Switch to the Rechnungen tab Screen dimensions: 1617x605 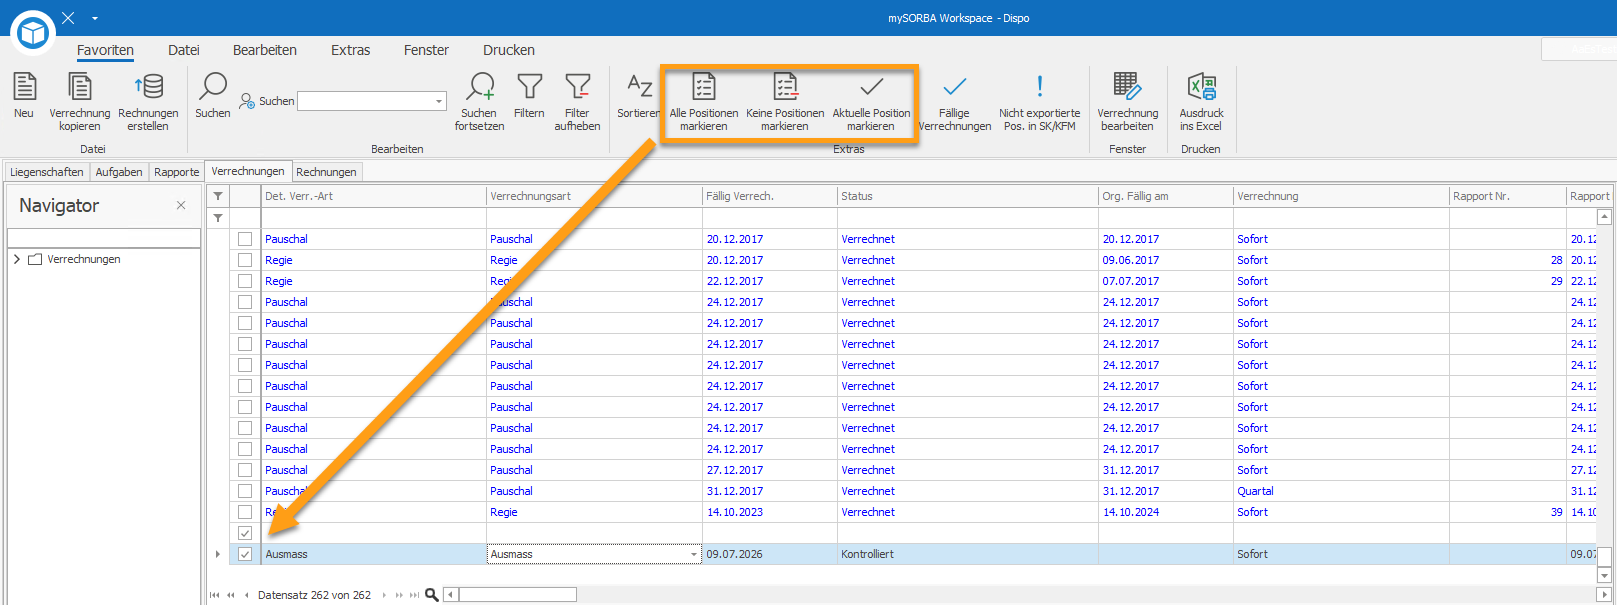326,172
